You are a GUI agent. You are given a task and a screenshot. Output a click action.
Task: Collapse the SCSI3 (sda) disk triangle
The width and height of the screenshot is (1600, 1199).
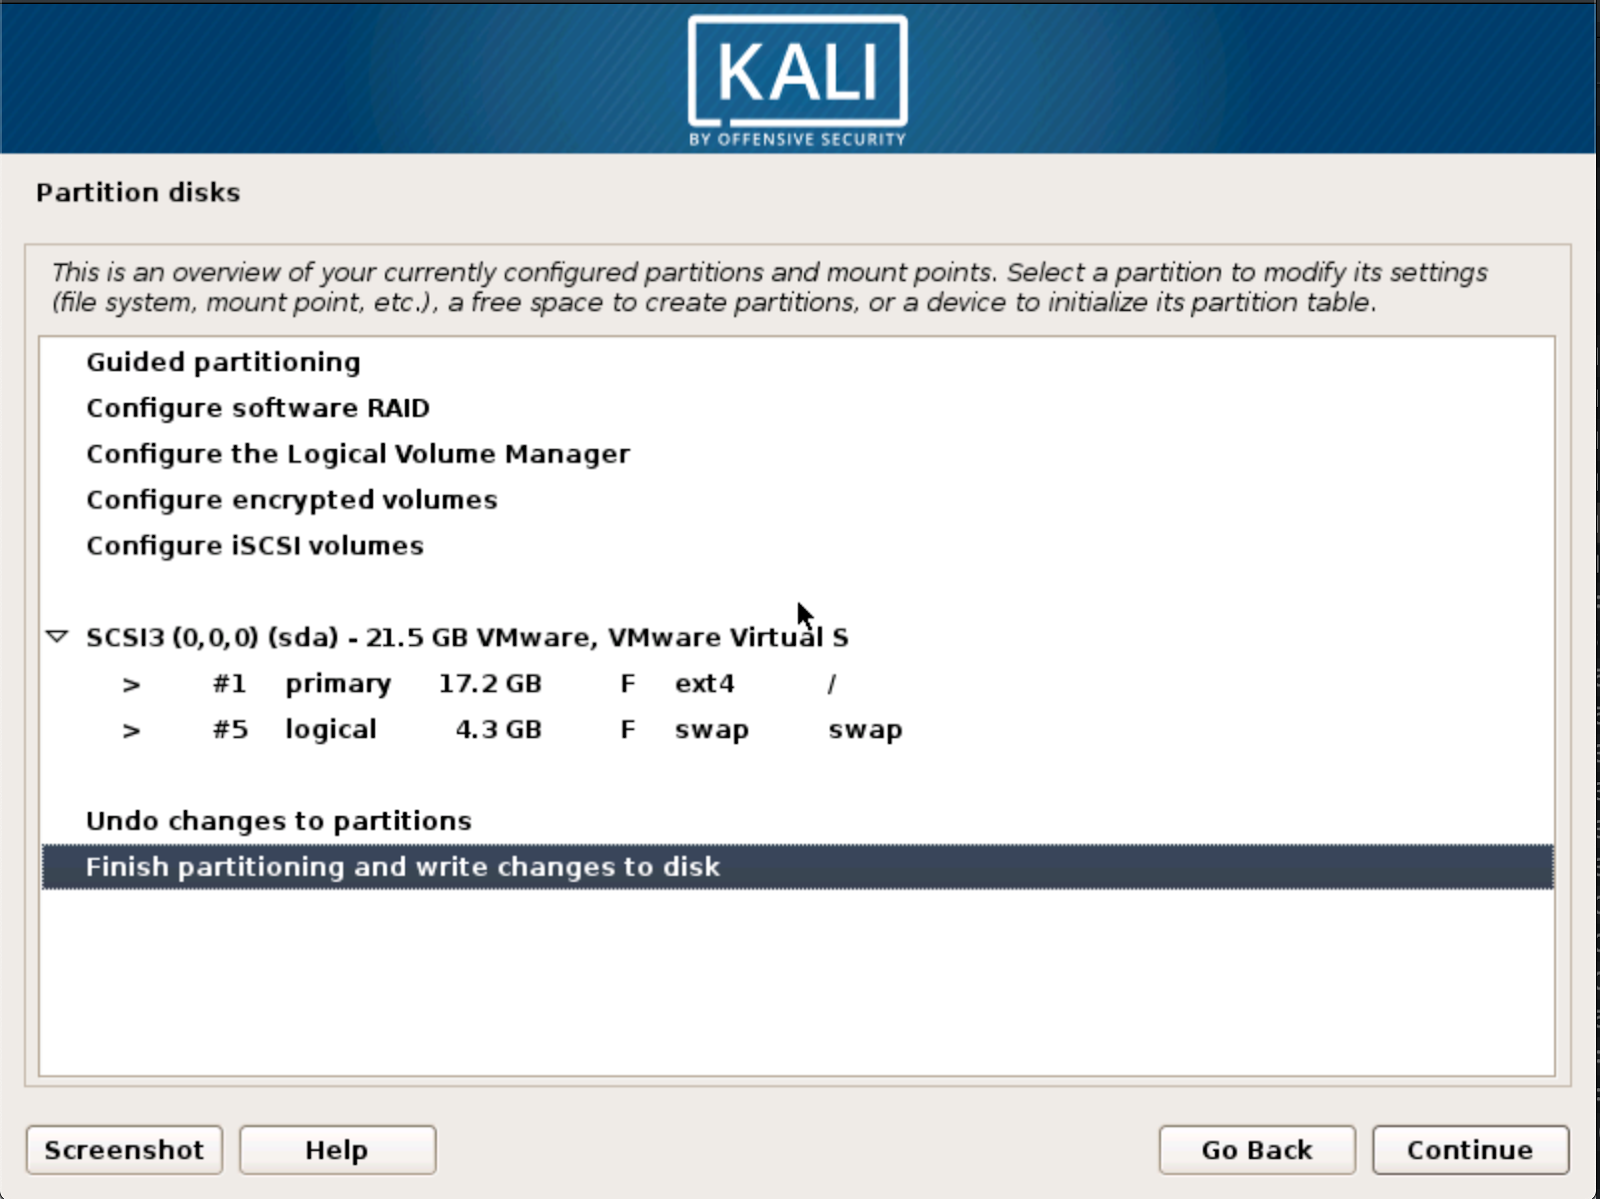(58, 637)
